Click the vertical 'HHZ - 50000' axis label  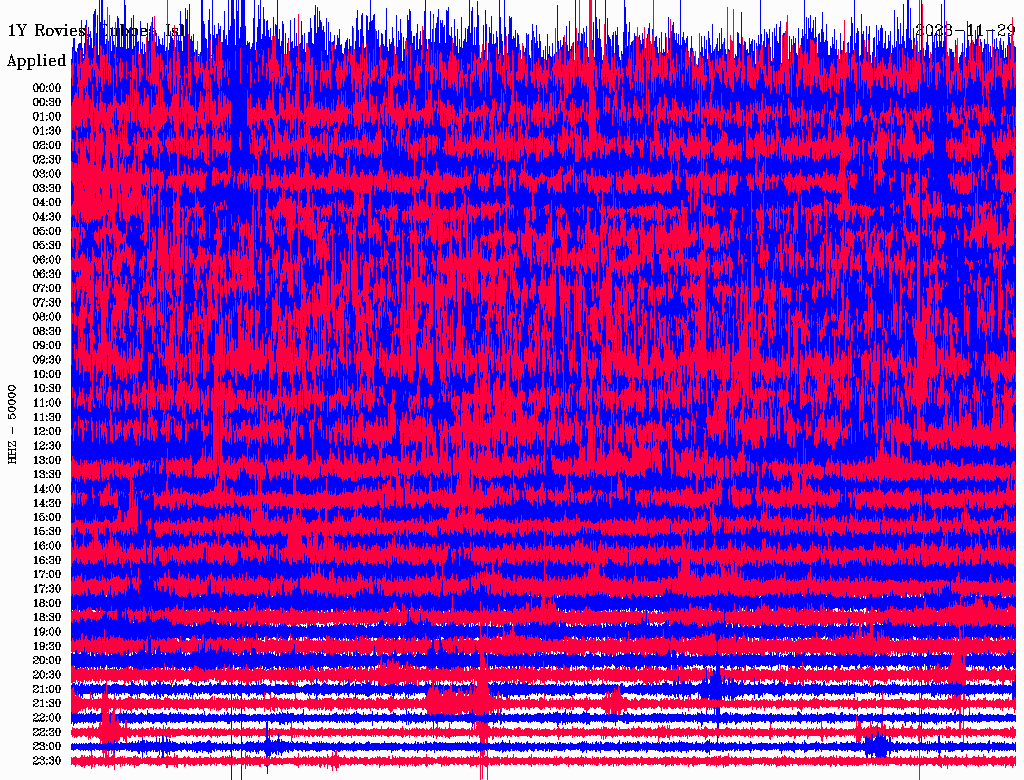click(12, 424)
